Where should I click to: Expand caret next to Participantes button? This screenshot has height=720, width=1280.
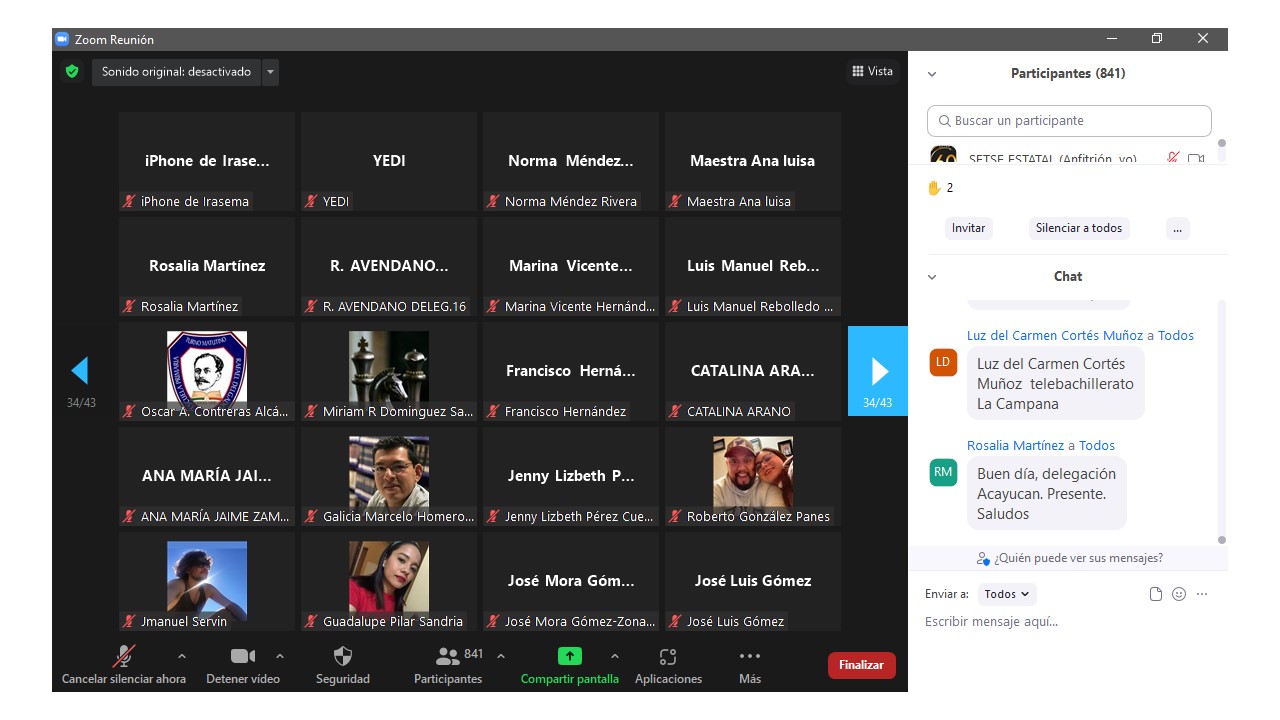pyautogui.click(x=501, y=656)
